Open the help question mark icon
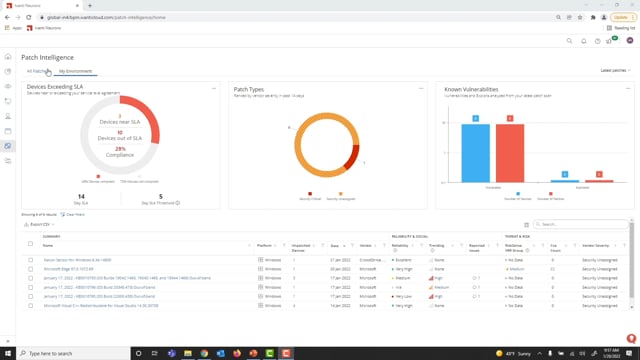The height and width of the screenshot is (360, 640). [597, 41]
